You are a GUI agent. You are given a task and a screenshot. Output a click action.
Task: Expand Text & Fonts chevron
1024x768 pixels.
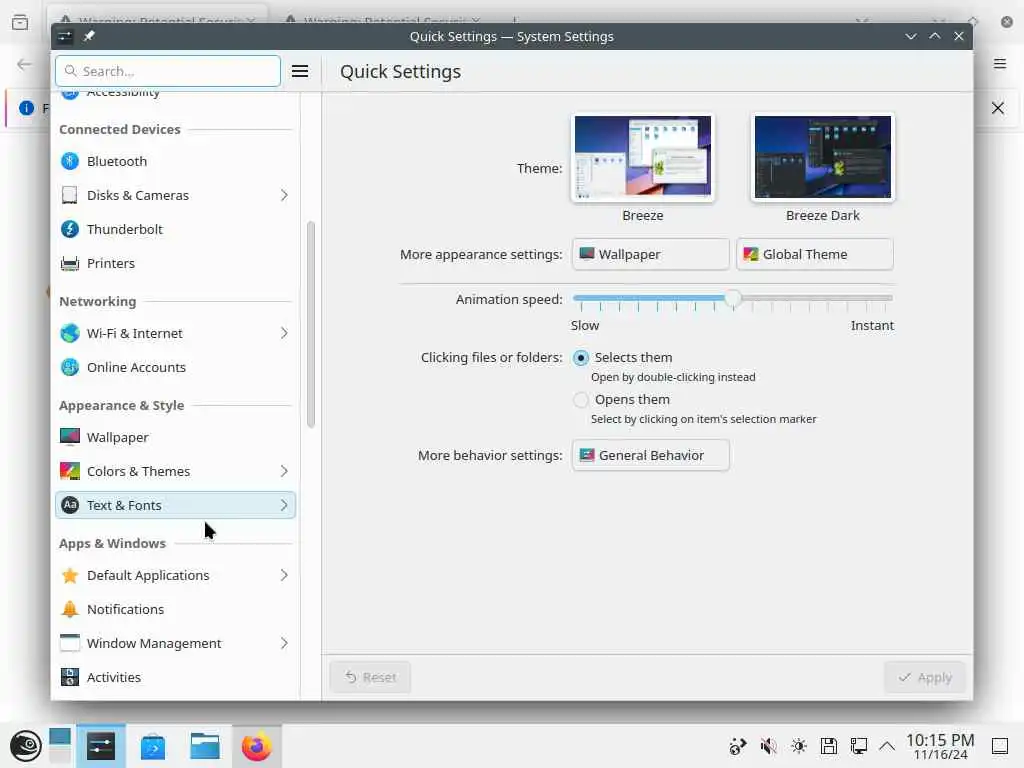coord(284,505)
